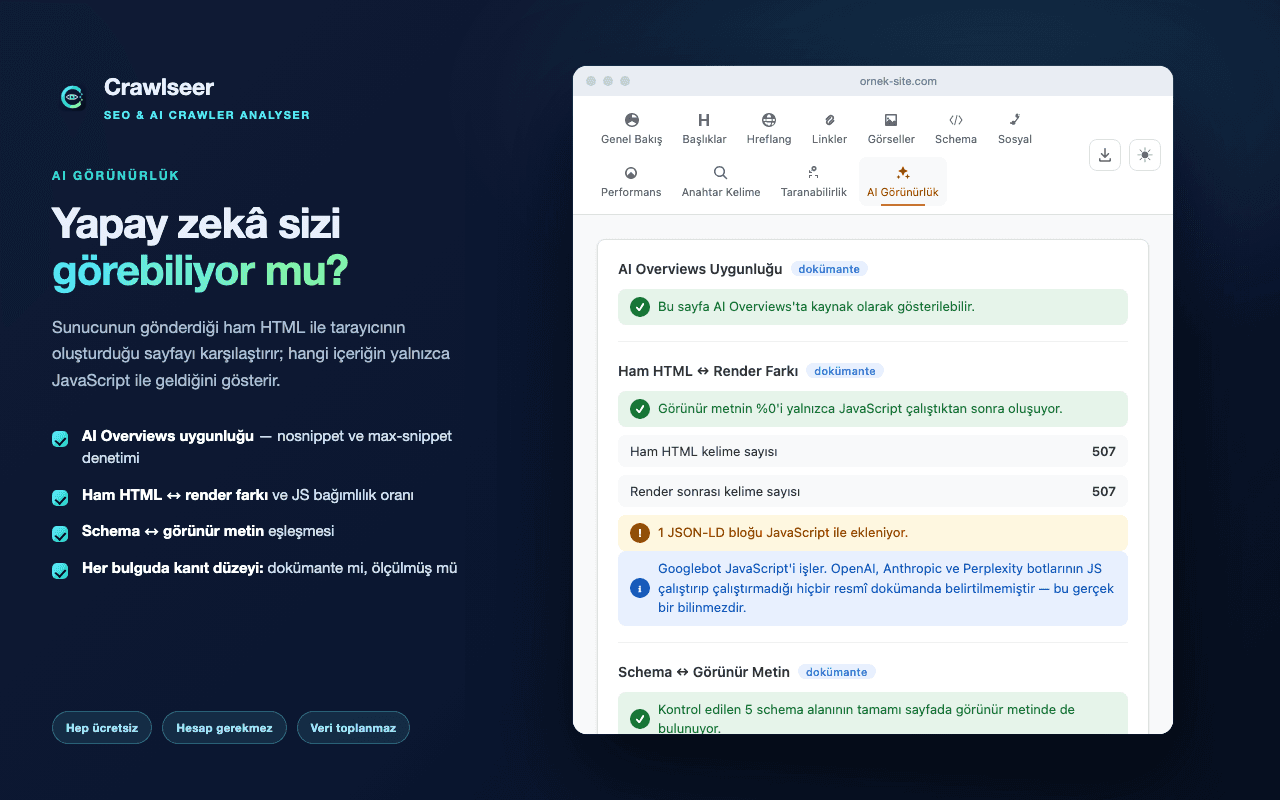The height and width of the screenshot is (800, 1280).
Task: Click the orange warning icon in JSON-LD notice
Action: tap(640, 533)
